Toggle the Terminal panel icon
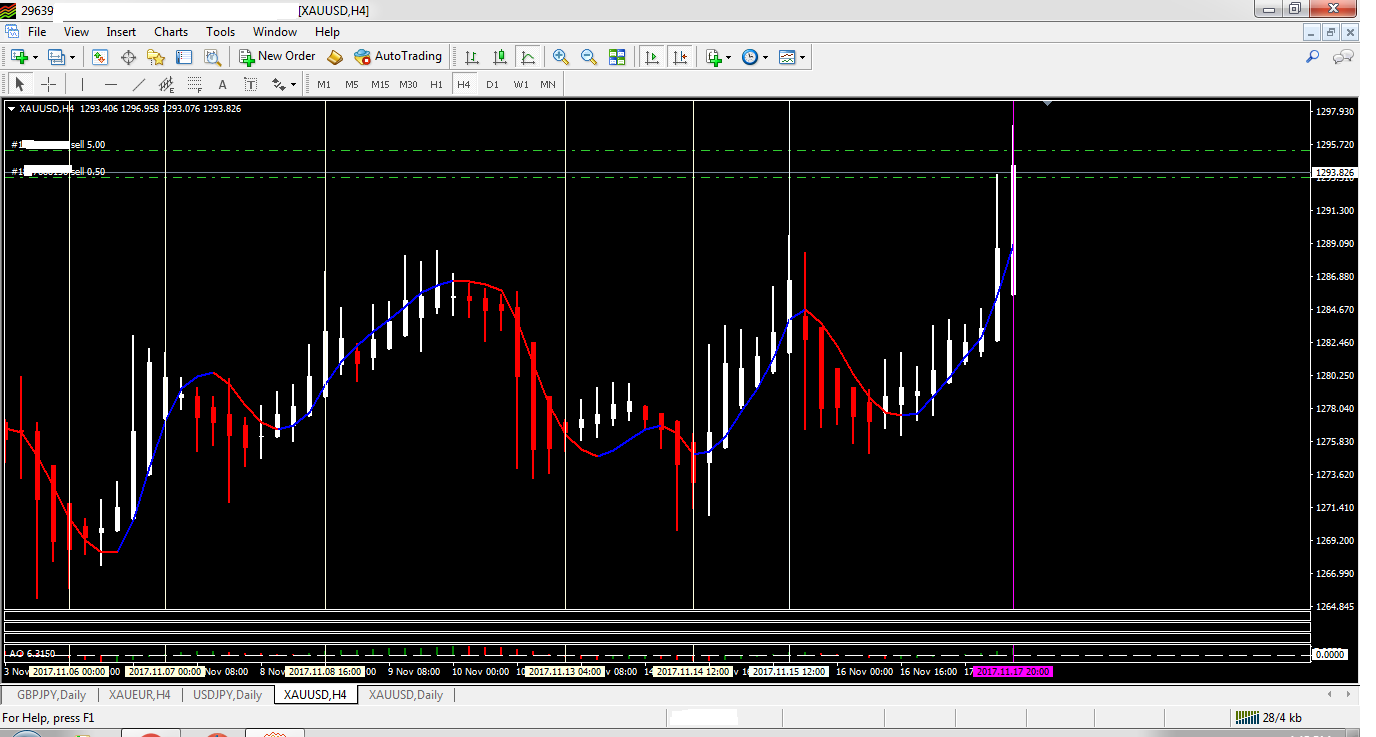This screenshot has height=737, width=1376. point(184,57)
